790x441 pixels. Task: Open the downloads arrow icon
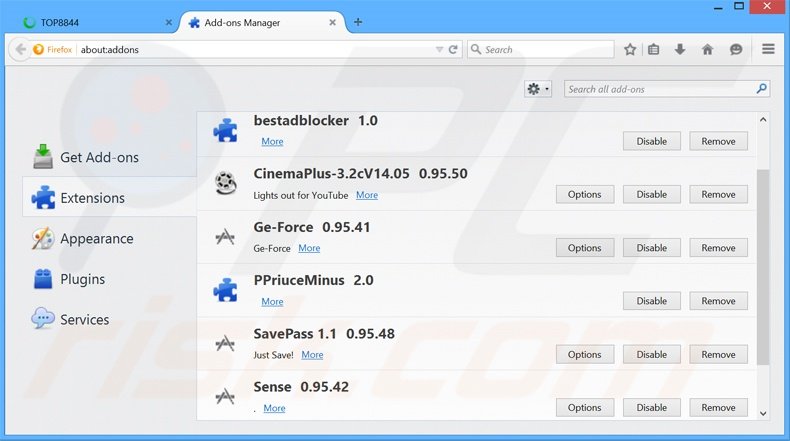pyautogui.click(x=680, y=49)
